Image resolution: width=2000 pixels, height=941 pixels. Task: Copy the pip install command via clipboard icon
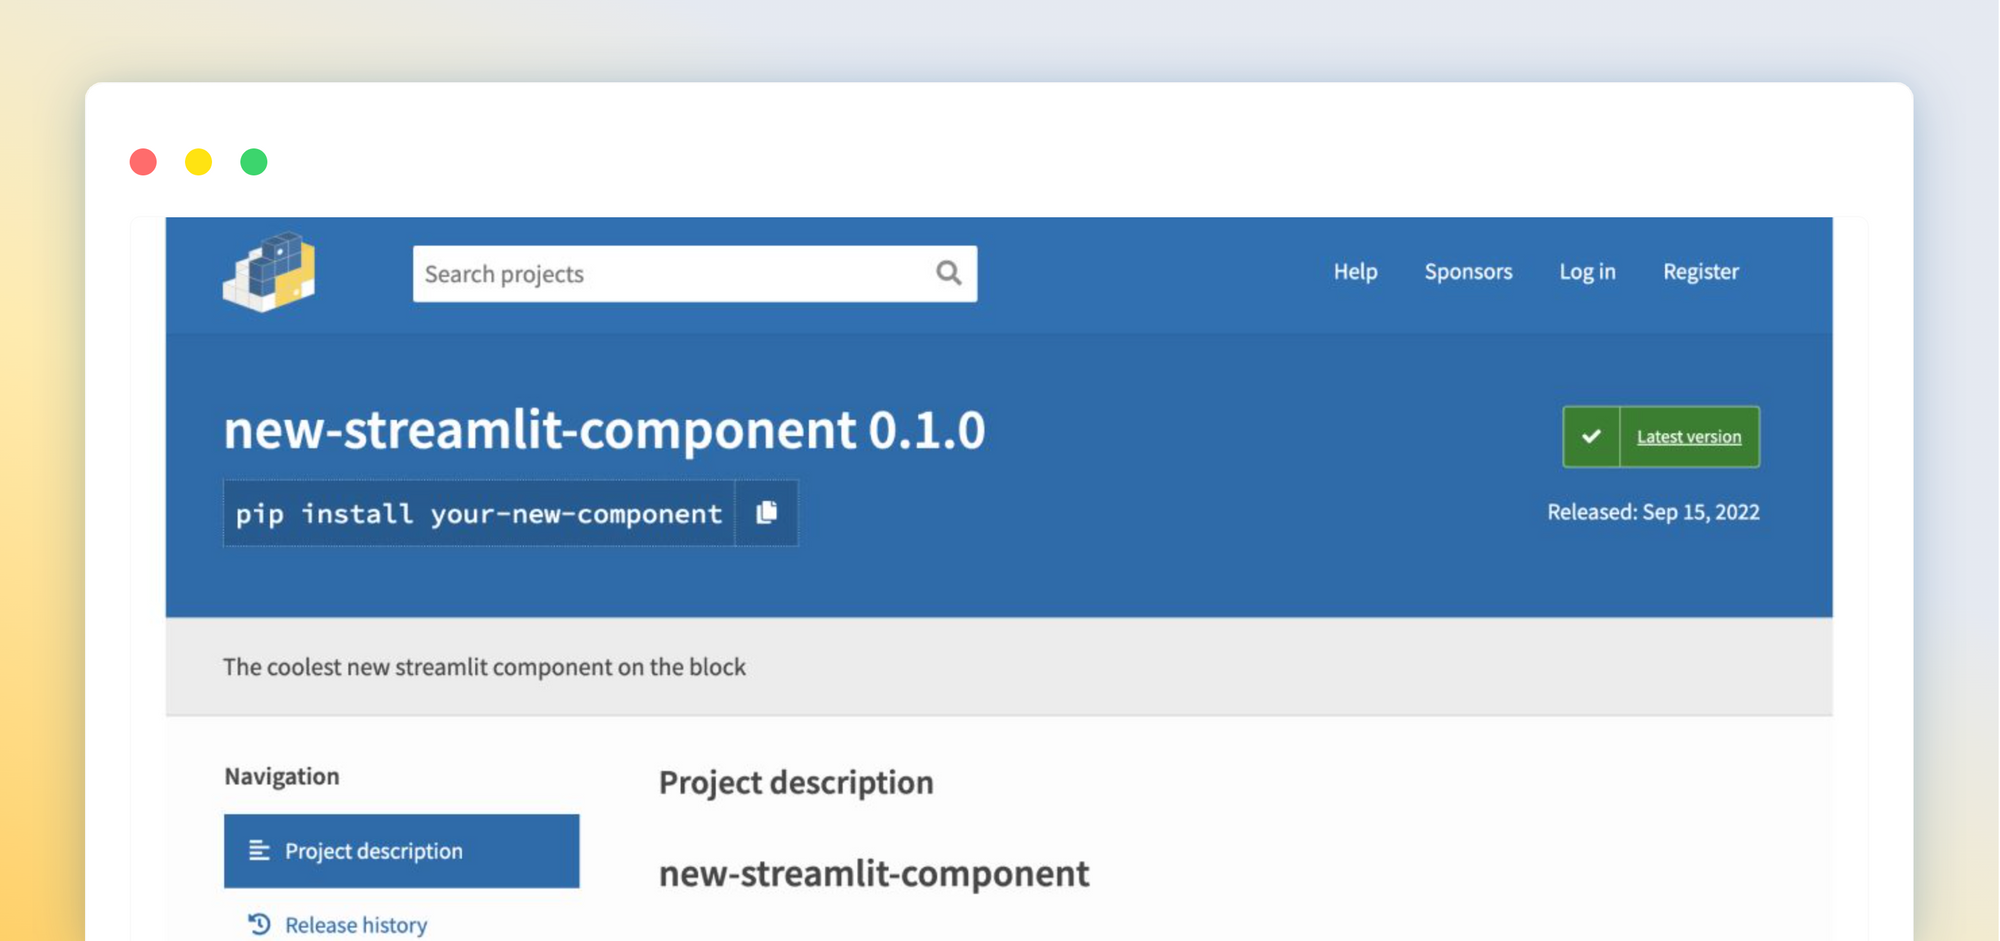767,512
